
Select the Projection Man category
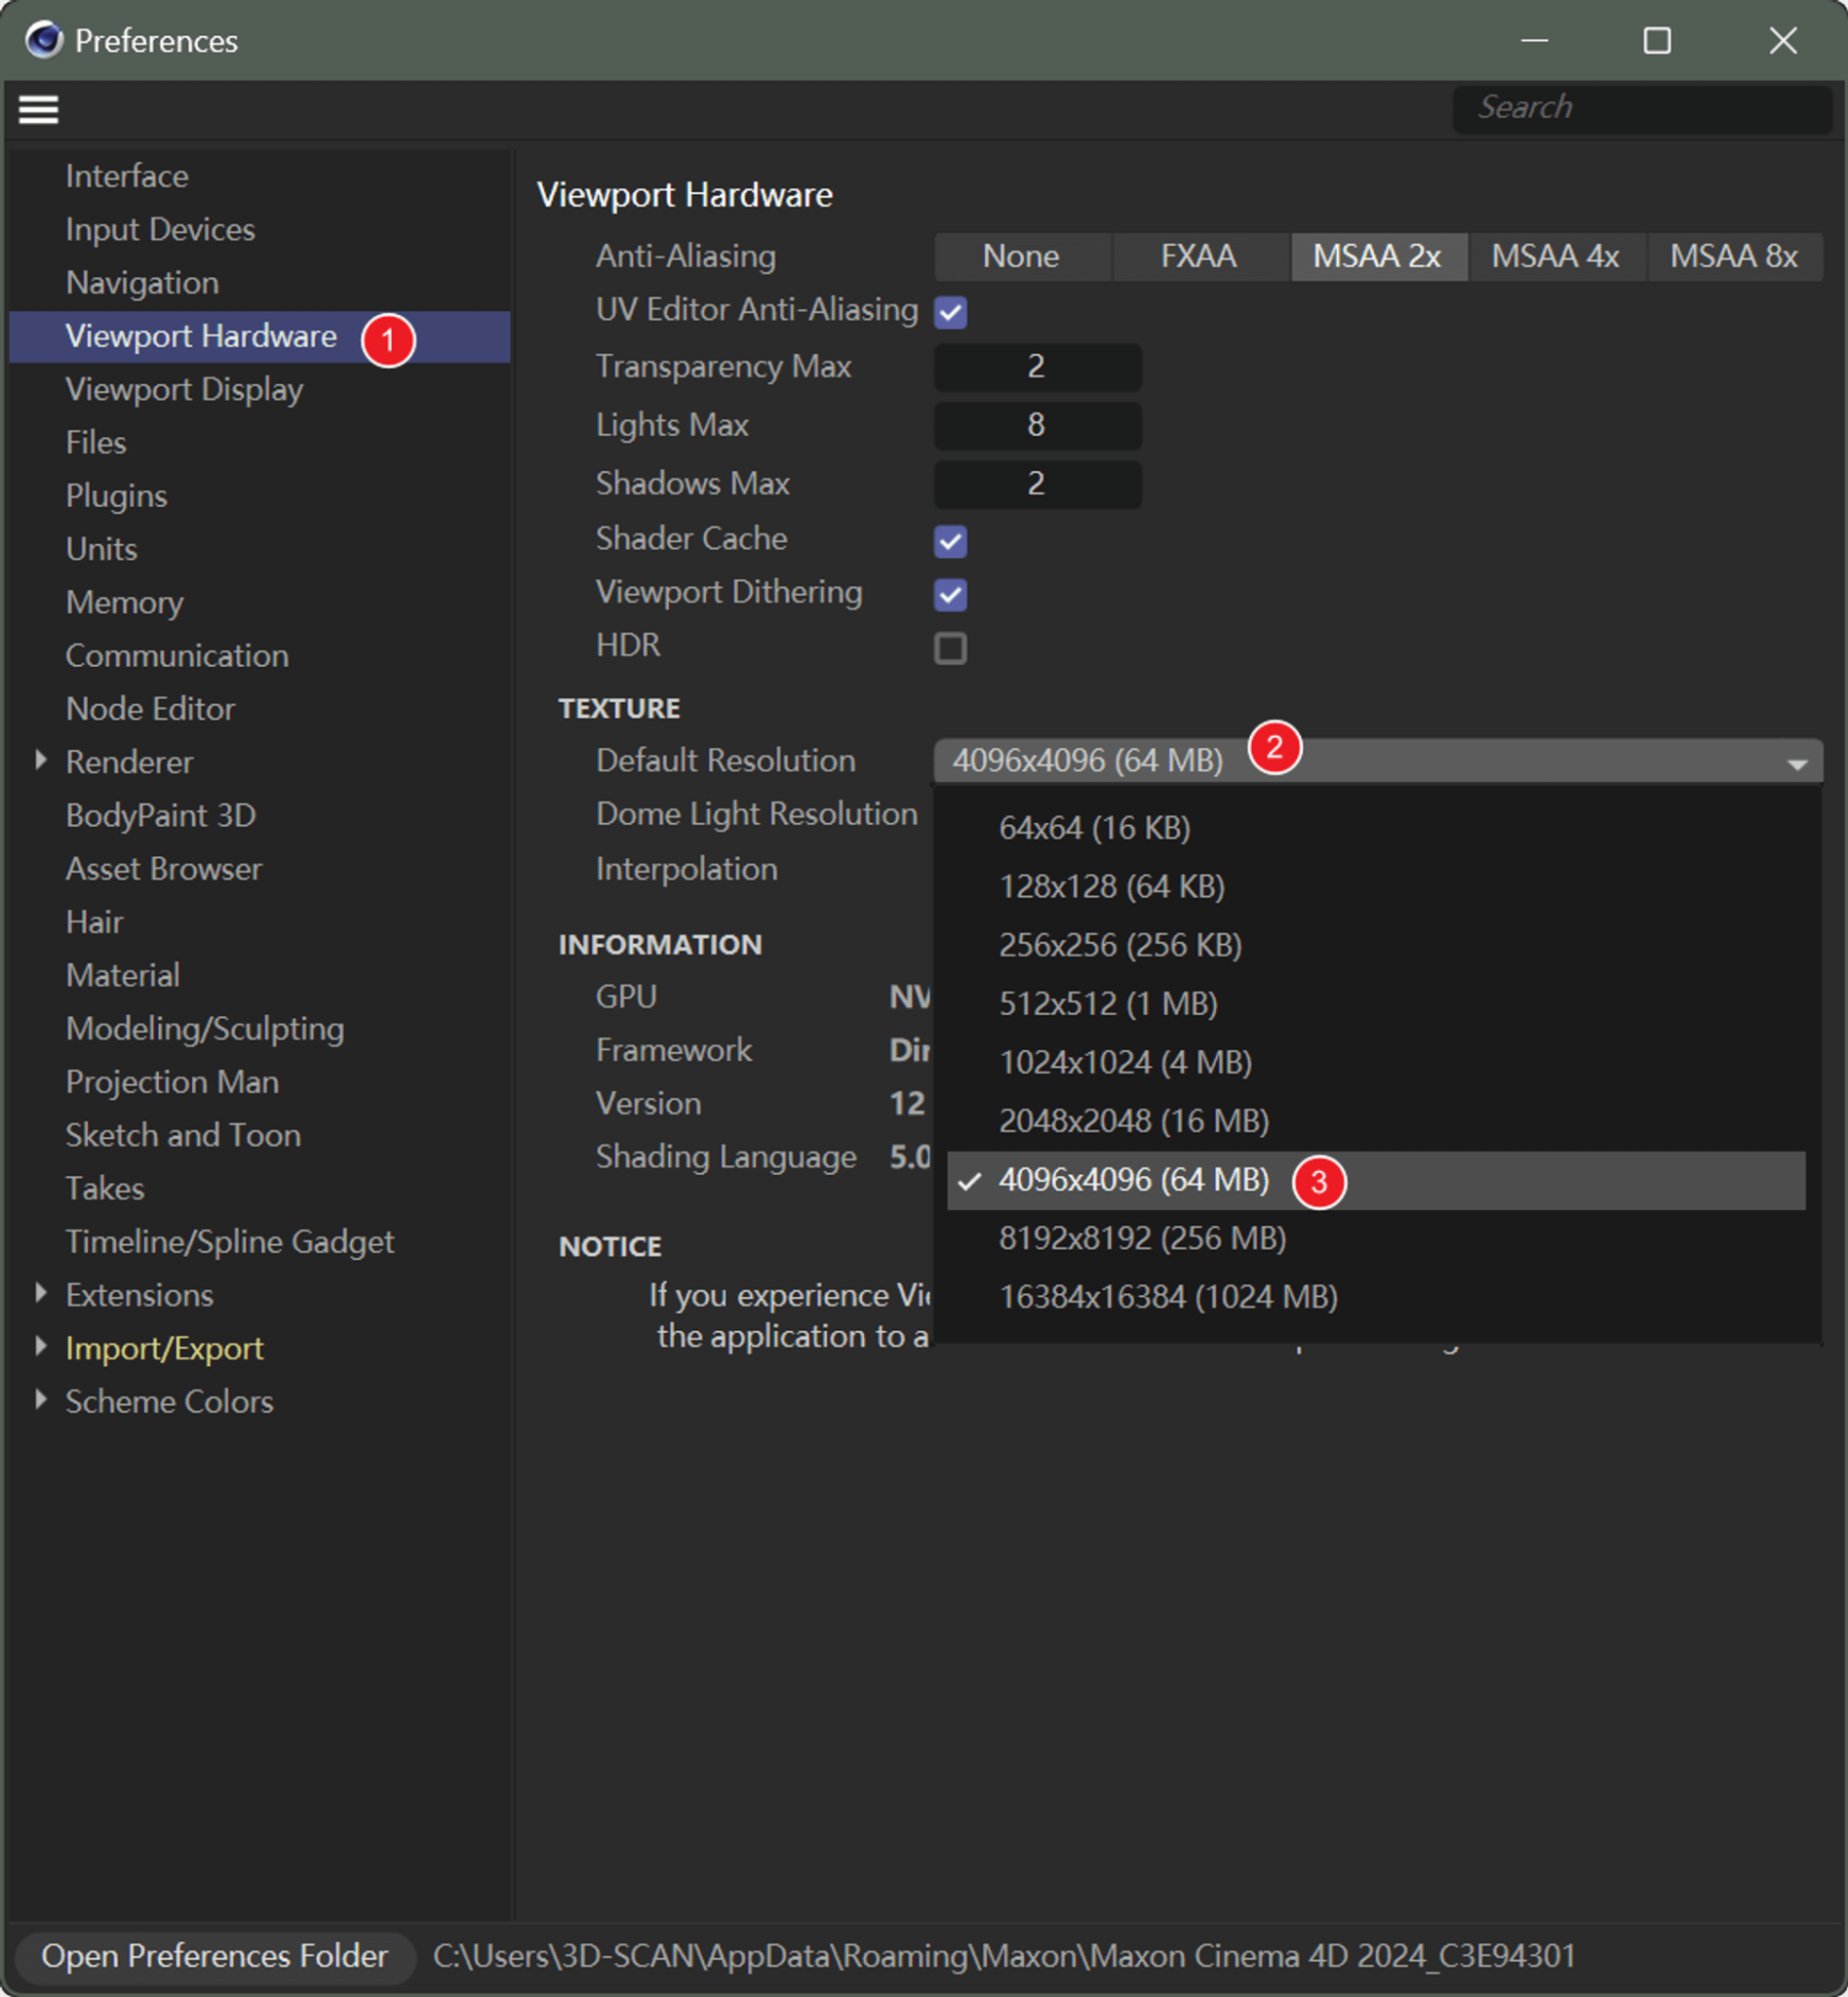pos(171,1081)
